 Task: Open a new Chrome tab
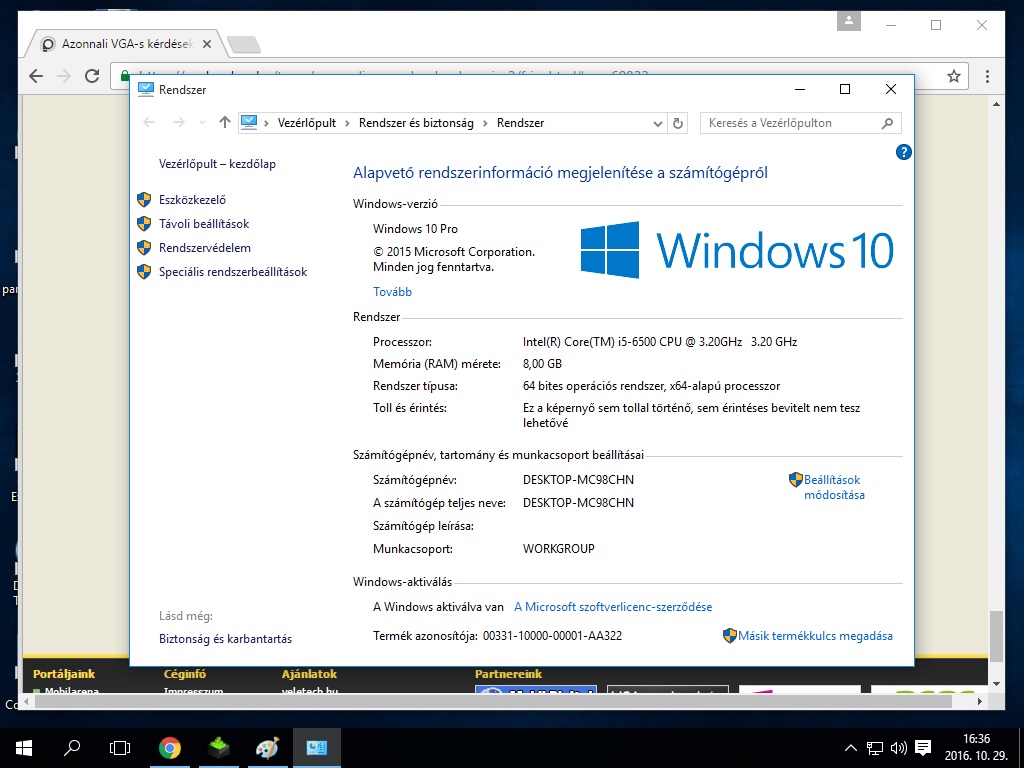(x=244, y=44)
